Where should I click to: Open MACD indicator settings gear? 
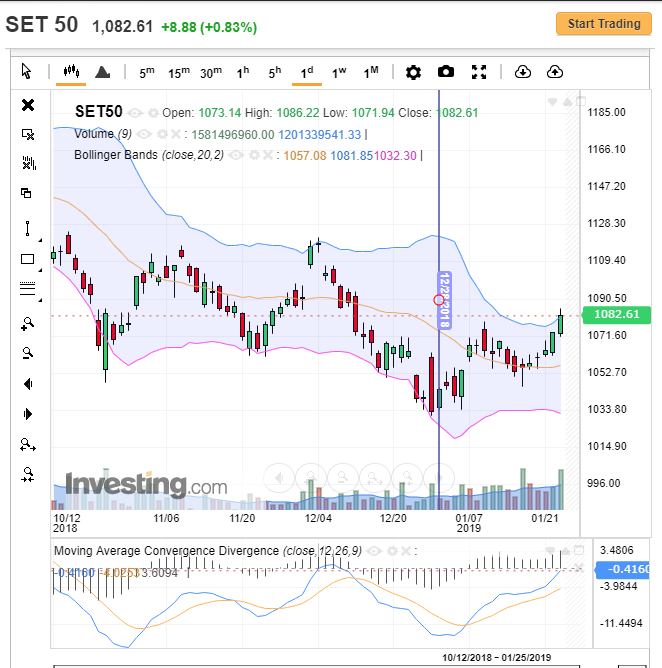(392, 551)
